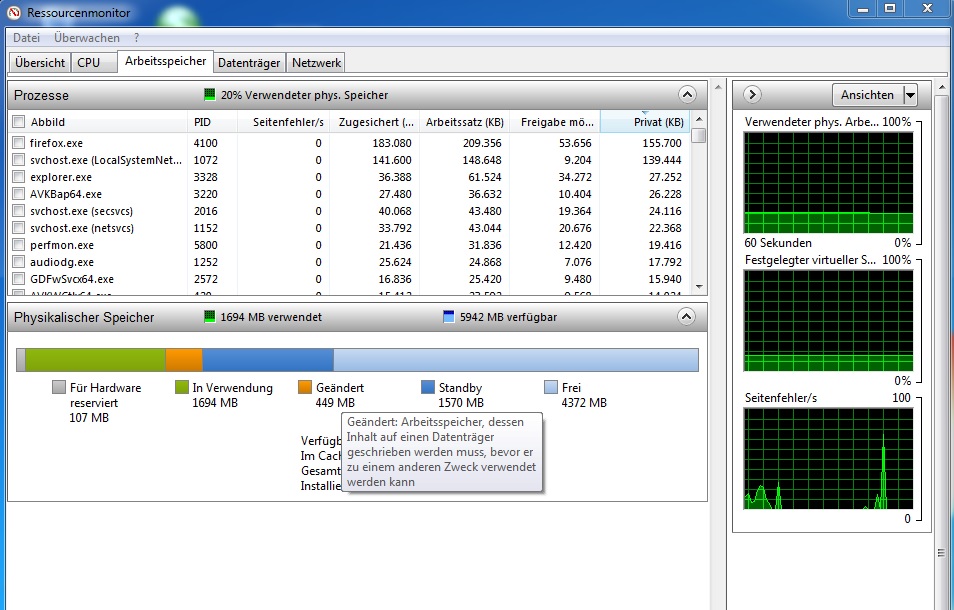The height and width of the screenshot is (610, 954).
Task: Click the green 'In Verwendung' legend swatch
Action: pos(181,387)
